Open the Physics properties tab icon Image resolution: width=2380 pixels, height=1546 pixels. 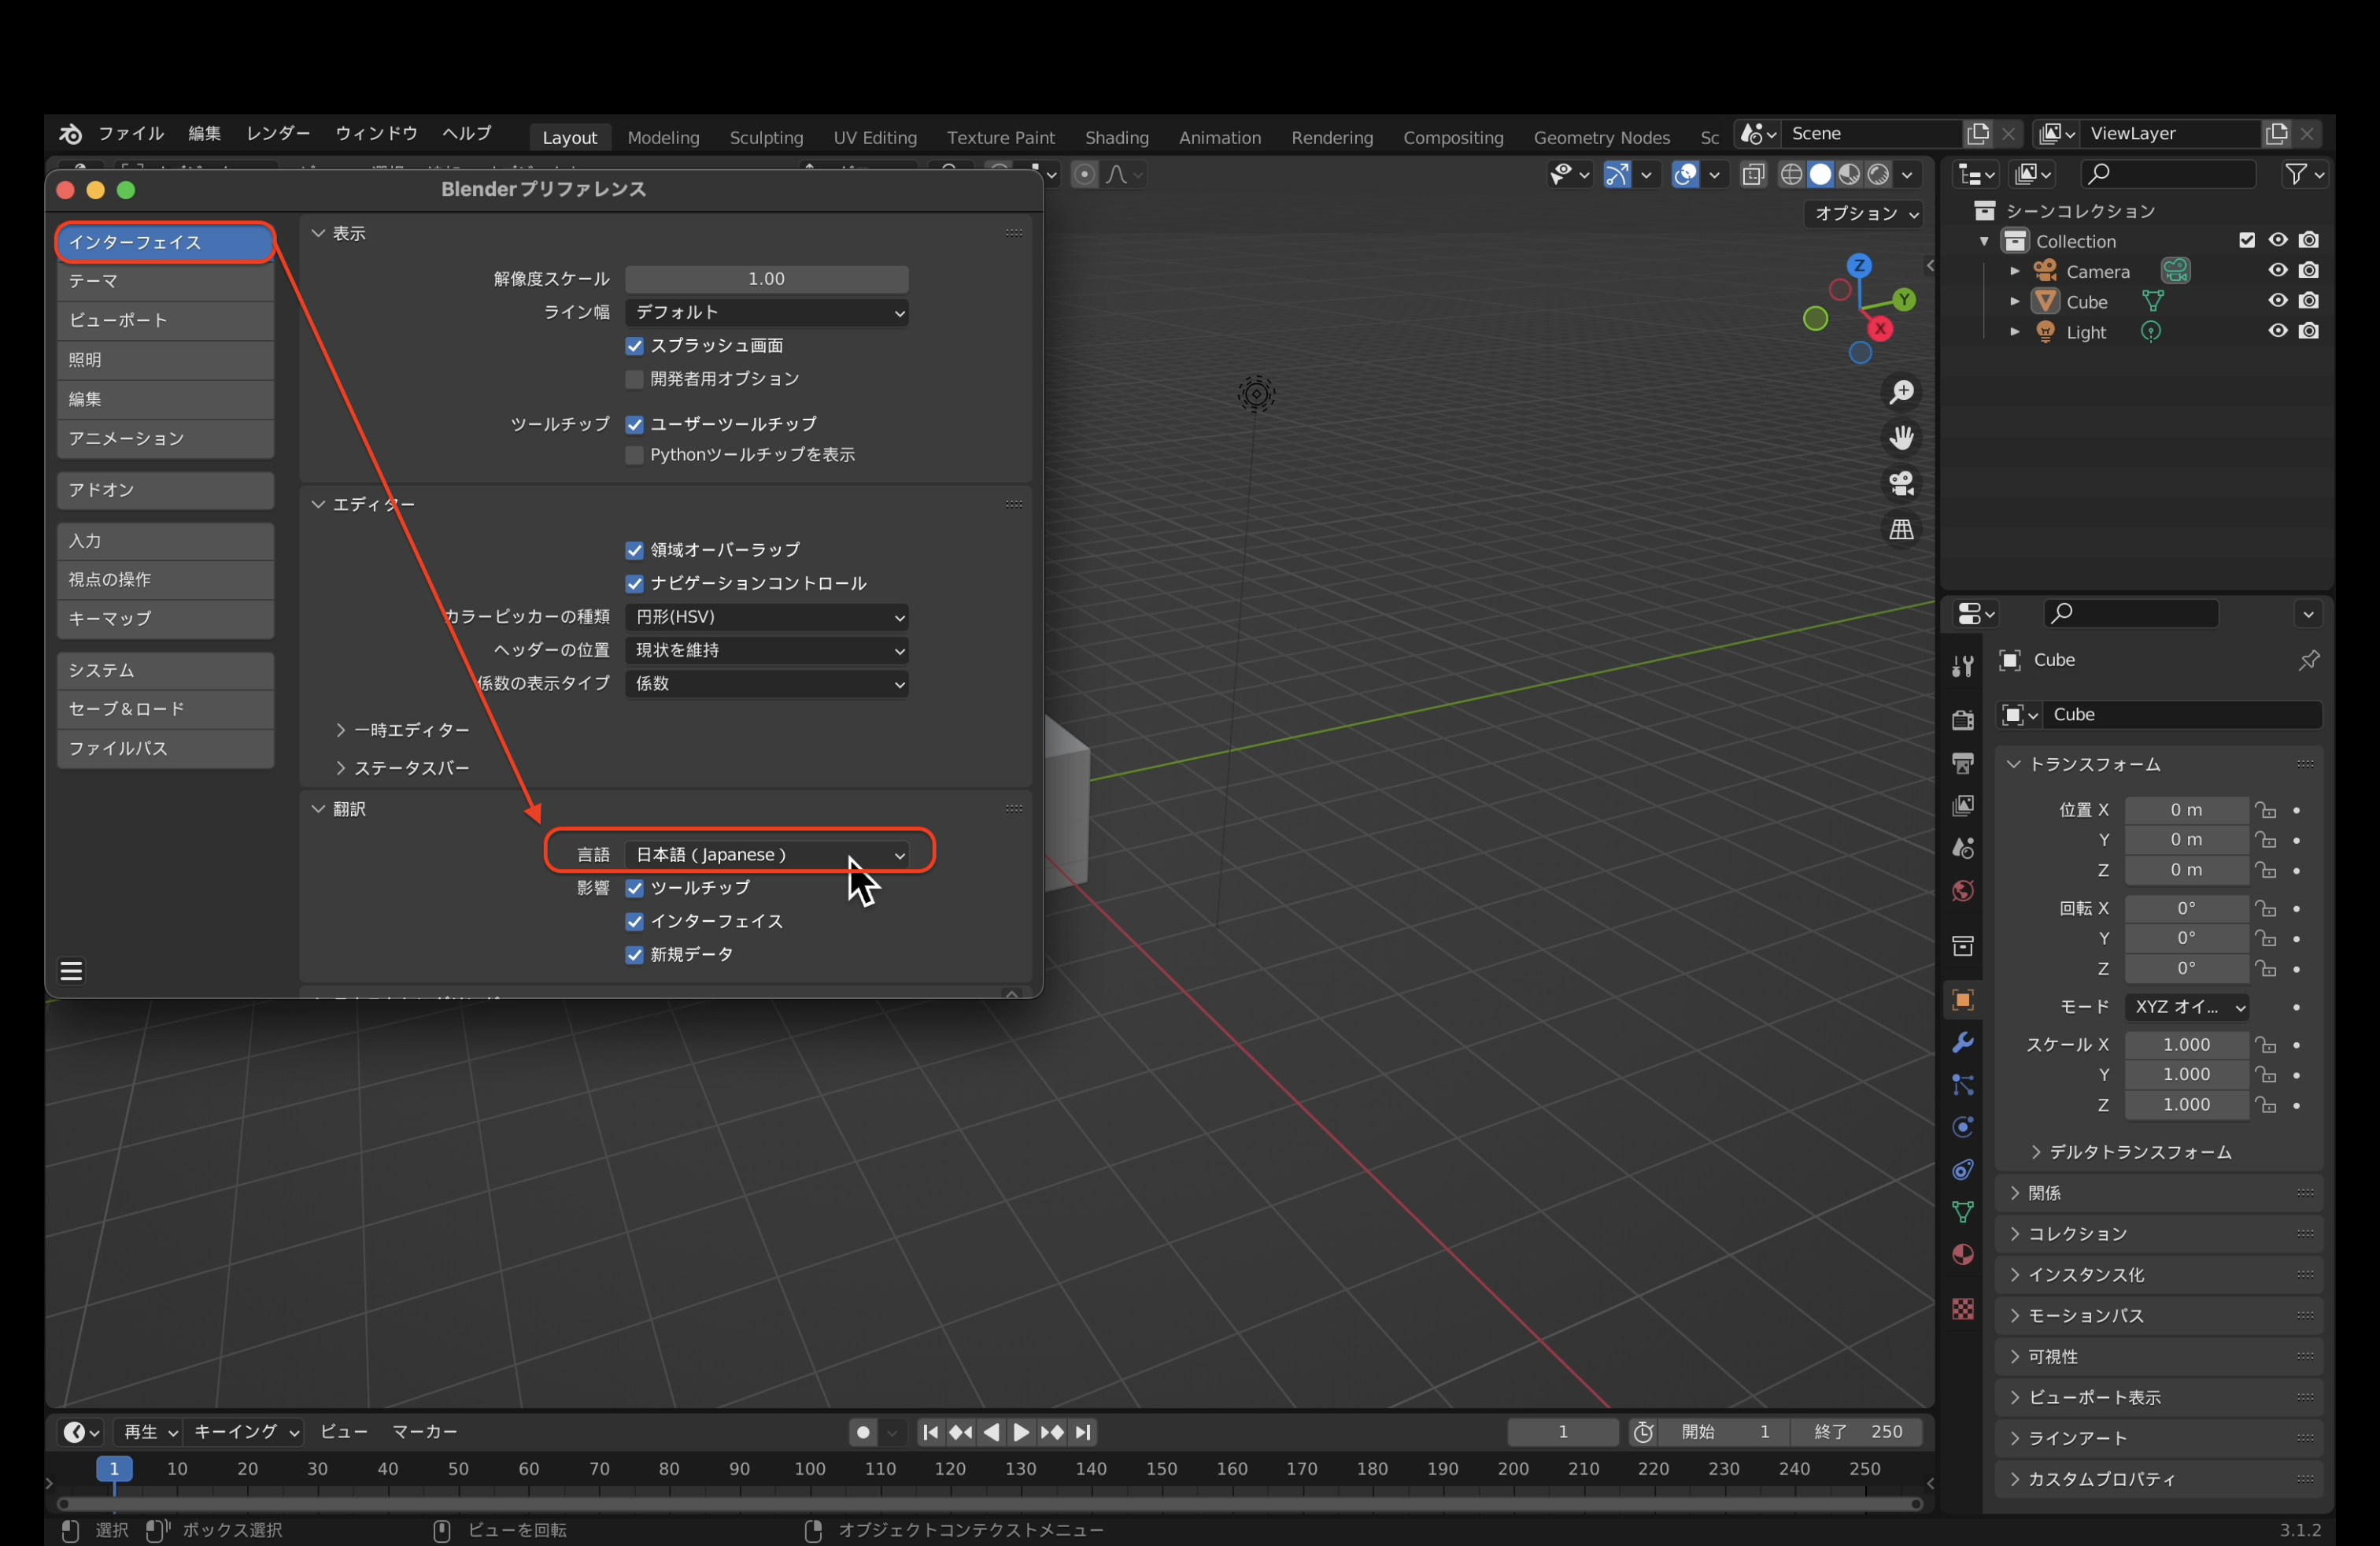coord(1963,1127)
